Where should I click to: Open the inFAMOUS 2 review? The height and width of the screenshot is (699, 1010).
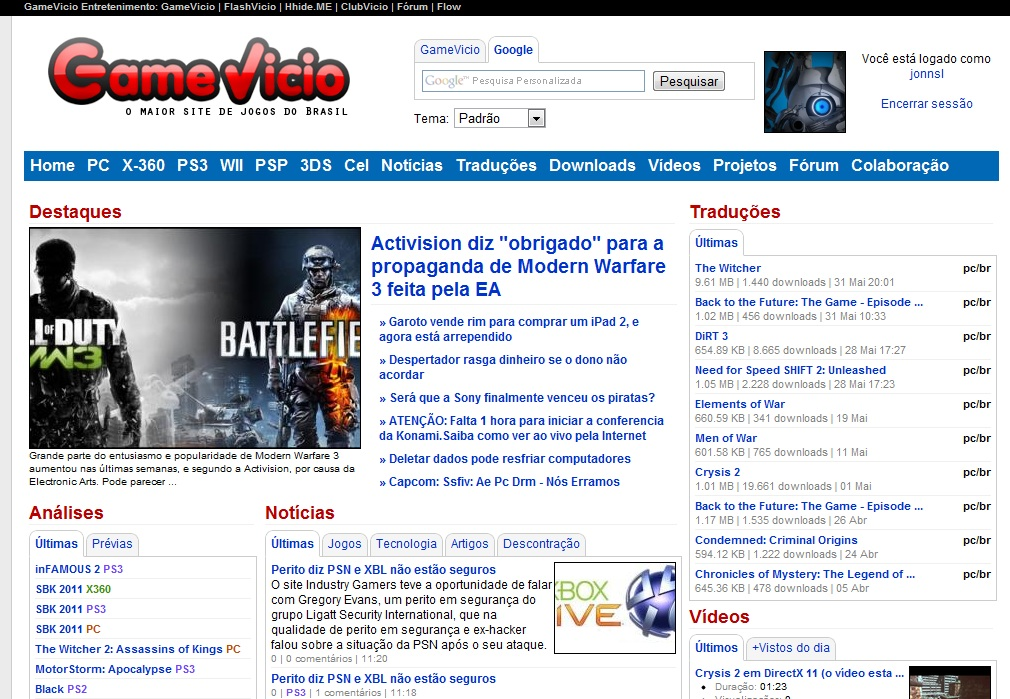coord(79,569)
